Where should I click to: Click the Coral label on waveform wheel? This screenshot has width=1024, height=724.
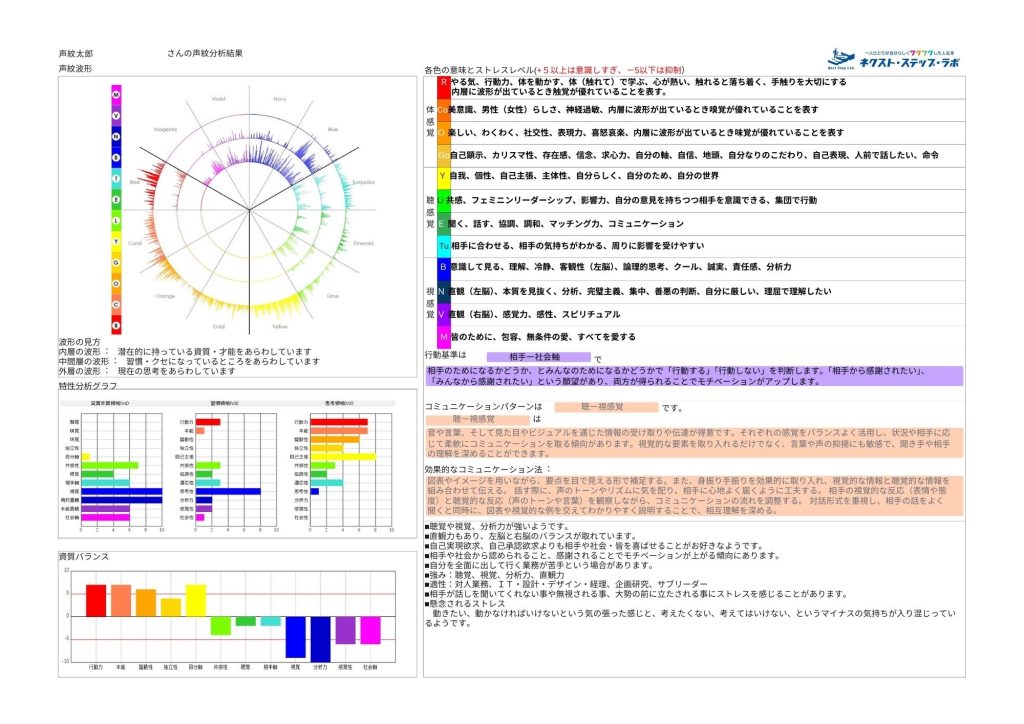click(135, 243)
